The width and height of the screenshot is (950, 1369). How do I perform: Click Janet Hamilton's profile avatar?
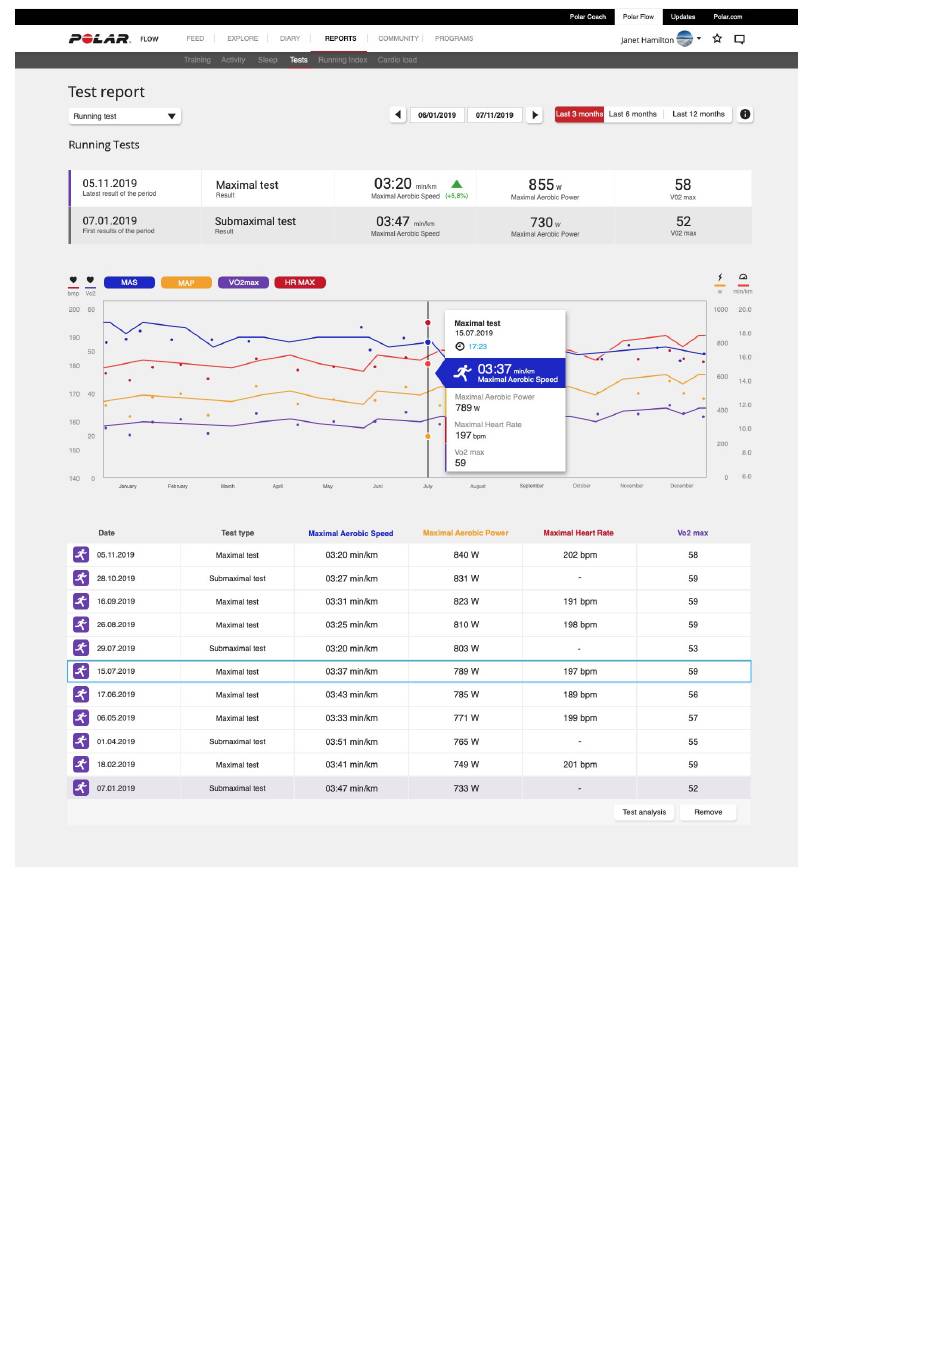(x=684, y=39)
